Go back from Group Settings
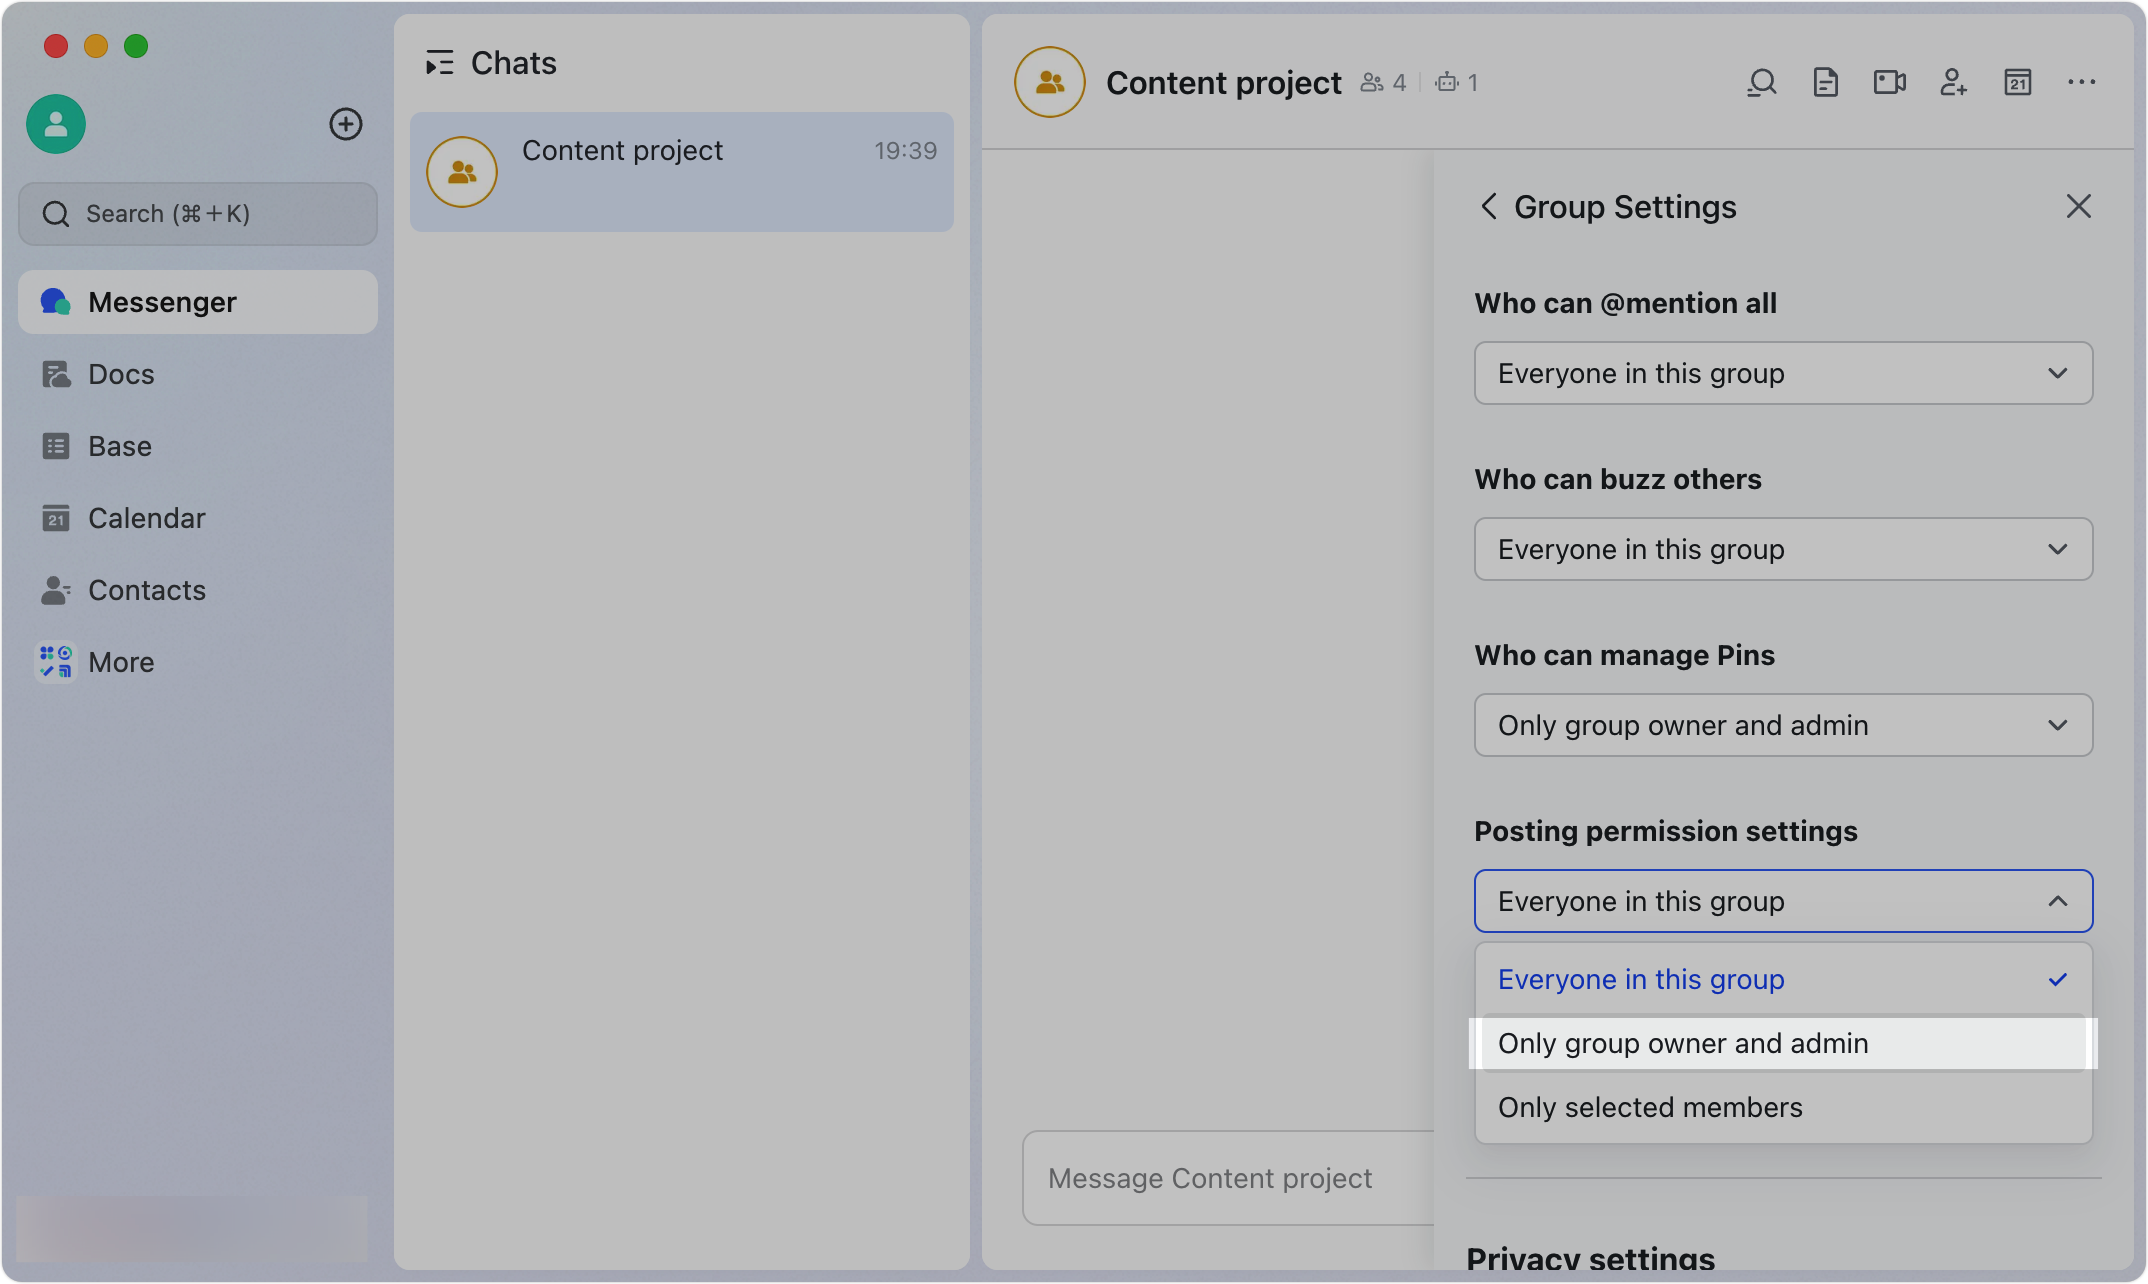The width and height of the screenshot is (2148, 1284). [x=1489, y=207]
